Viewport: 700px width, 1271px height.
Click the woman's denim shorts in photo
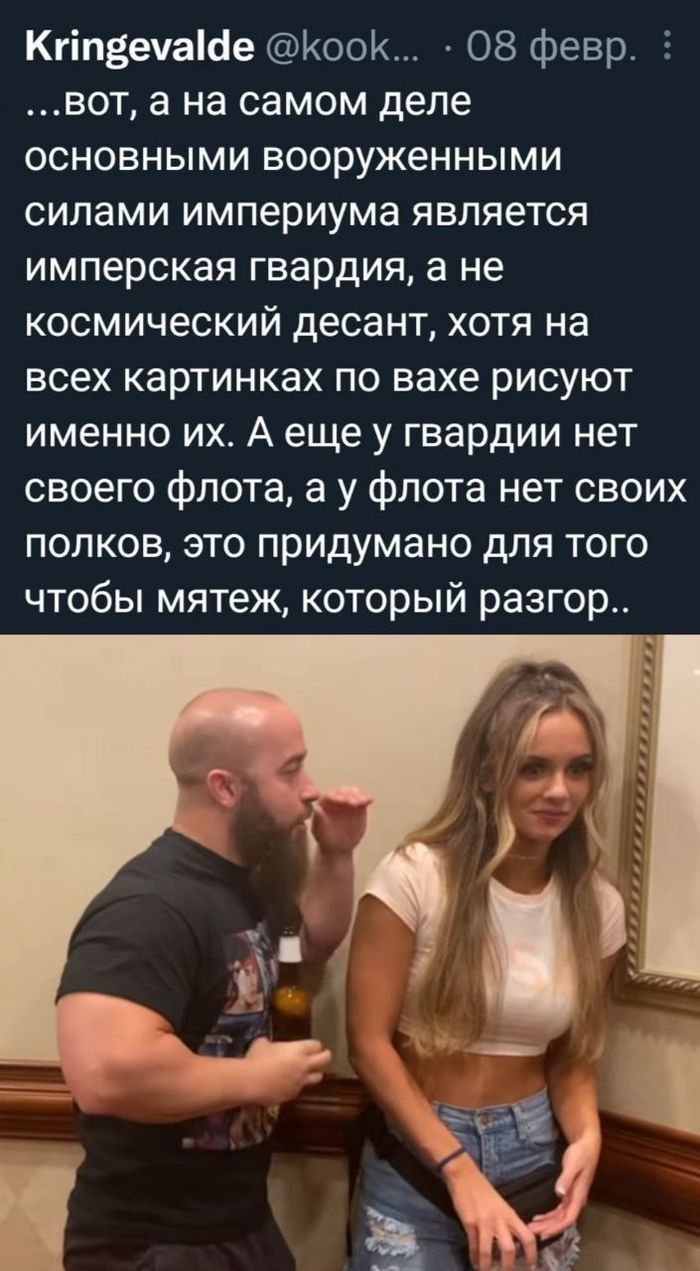click(x=470, y=1180)
